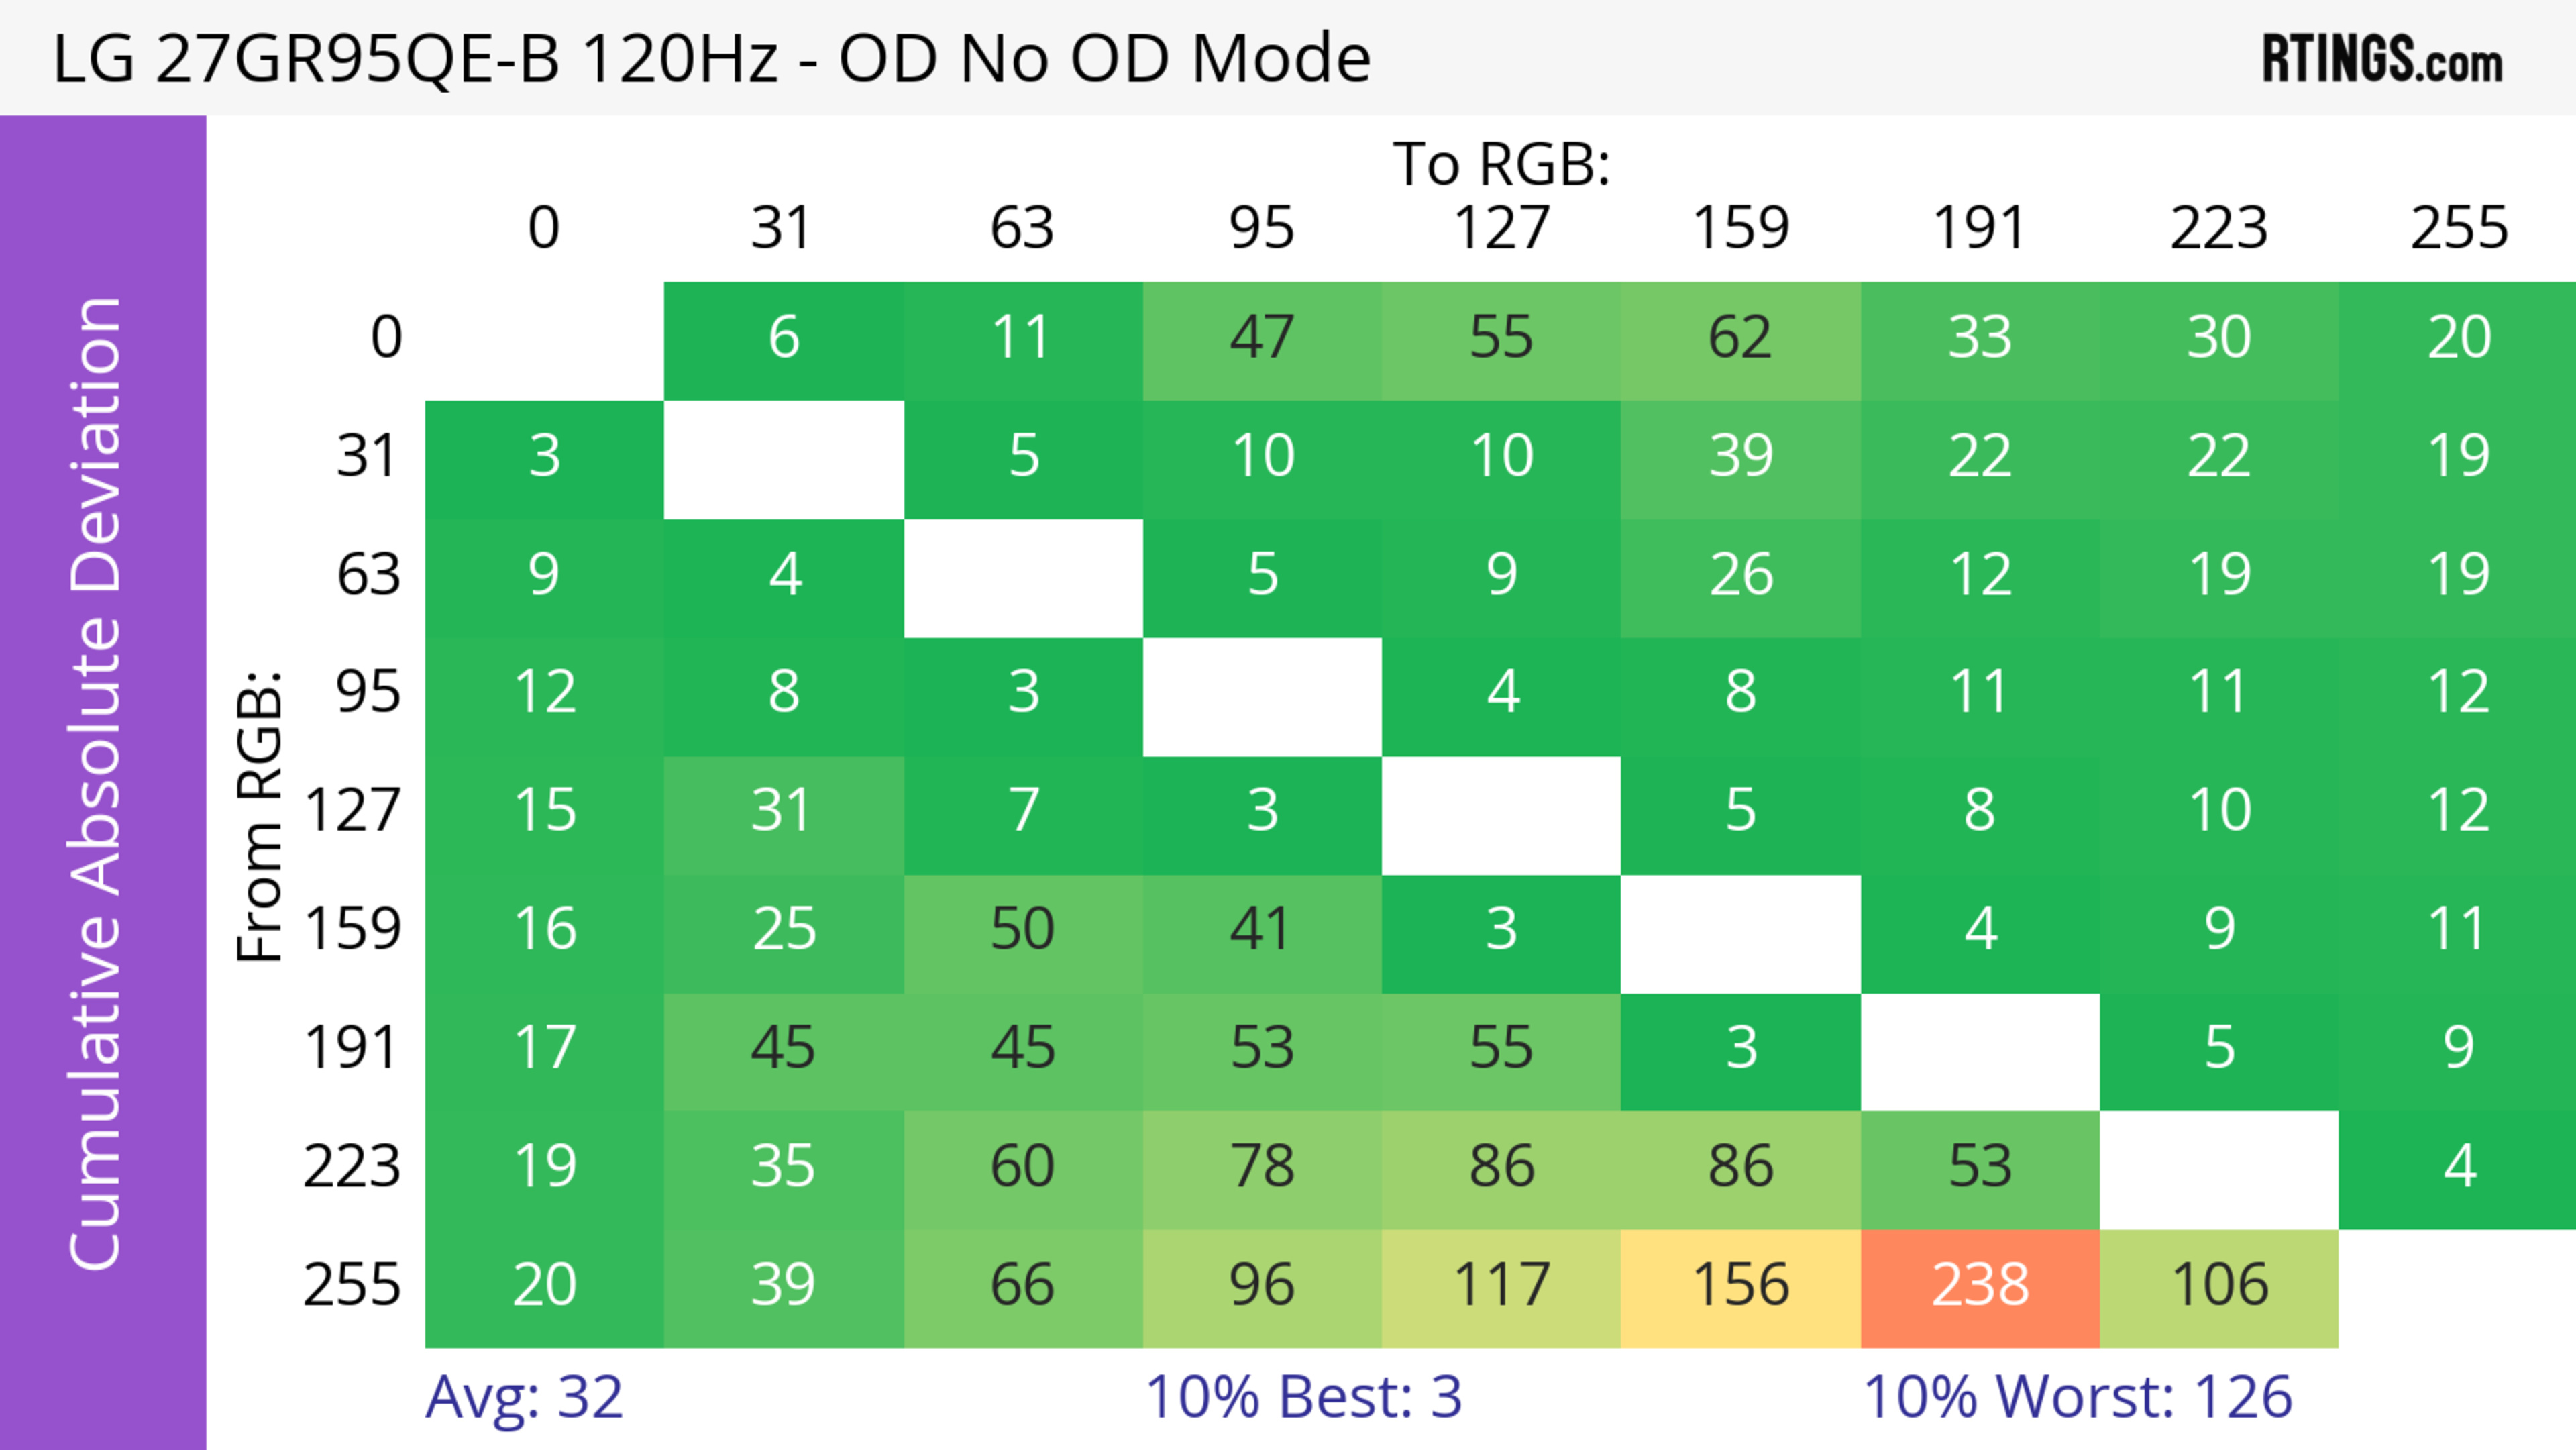
Task: Select the 191 row header on the left
Action: 352,1048
